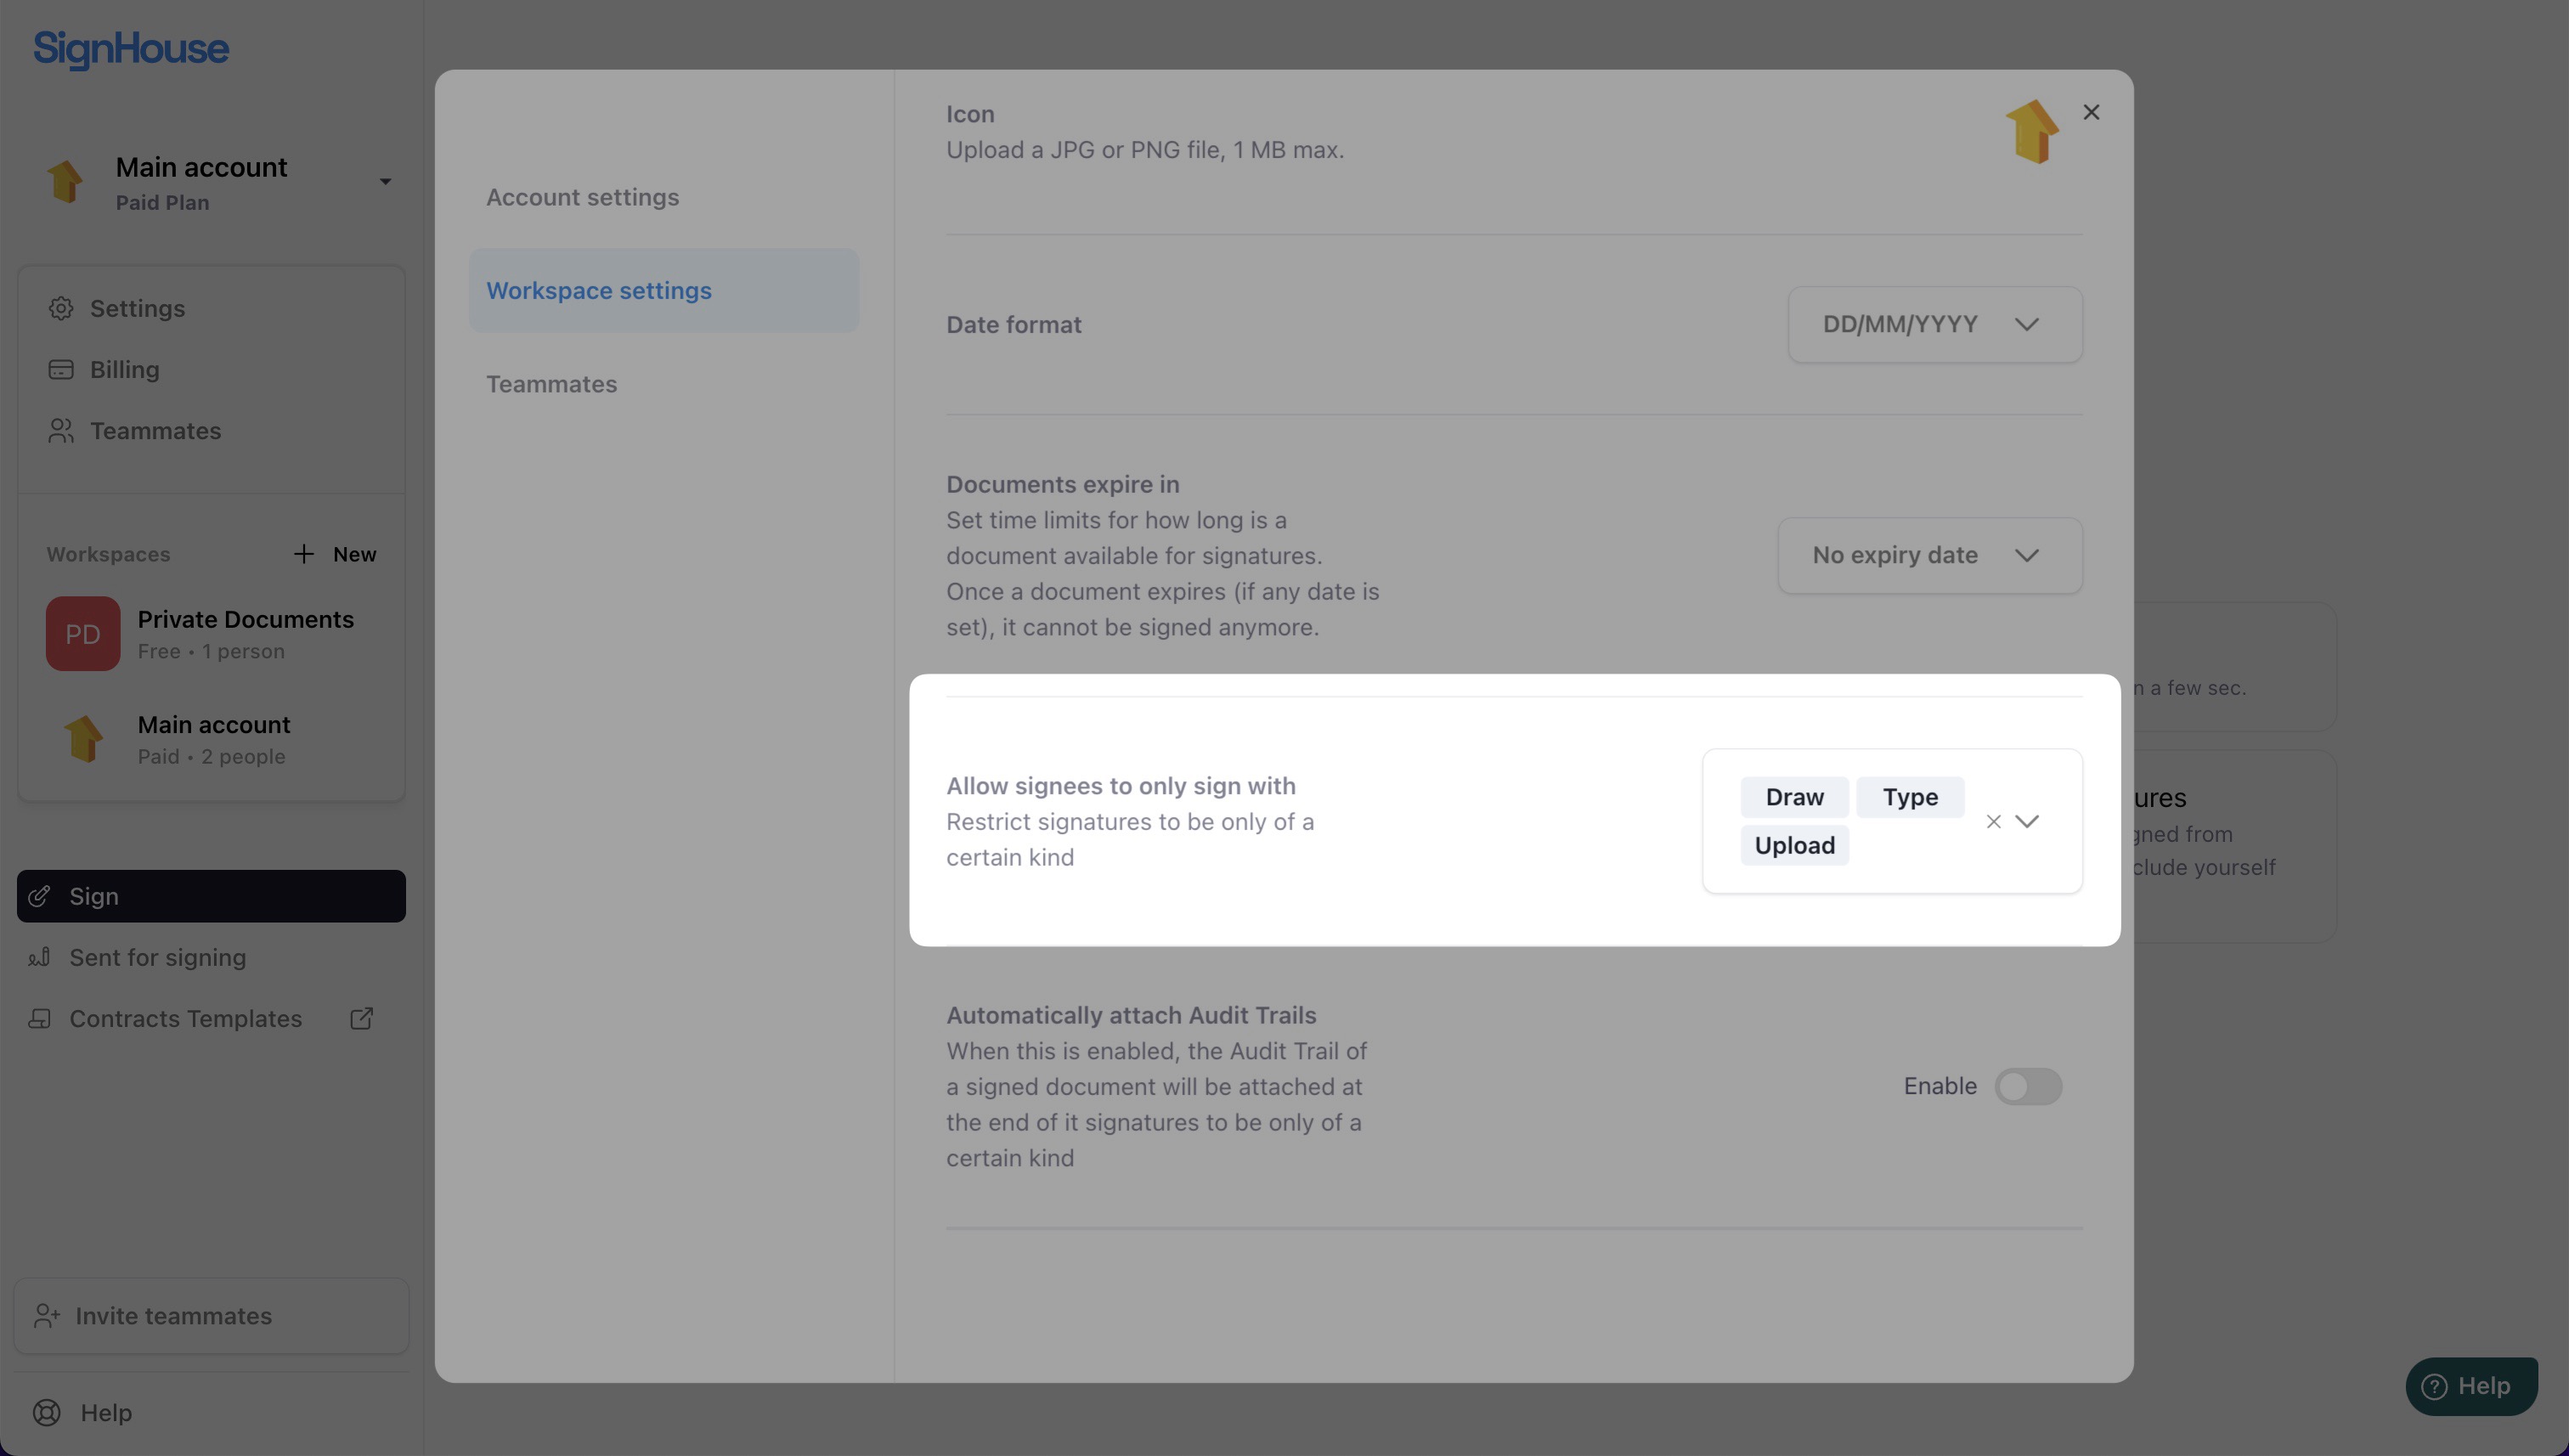Open Billing with the card icon
Image resolution: width=2569 pixels, height=1456 pixels.
pos(61,369)
